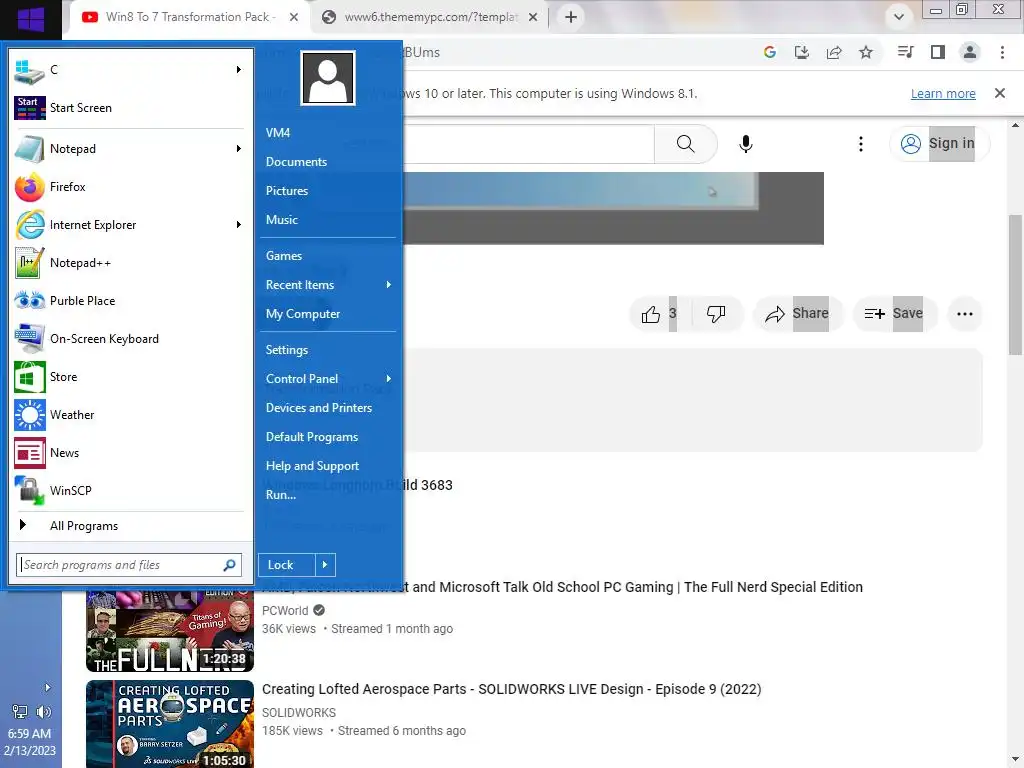Click the Save button under video

coord(894,314)
